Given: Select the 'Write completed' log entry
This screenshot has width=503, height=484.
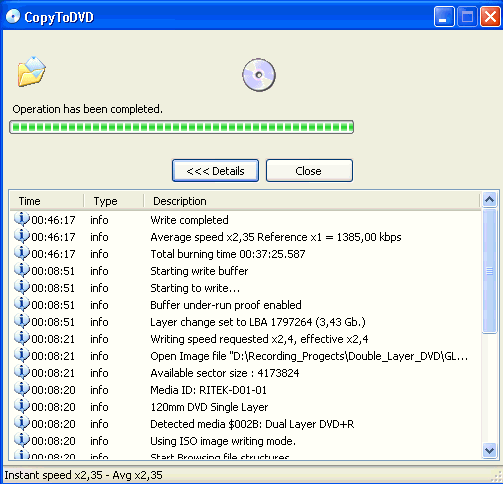Looking at the screenshot, I should click(x=245, y=220).
